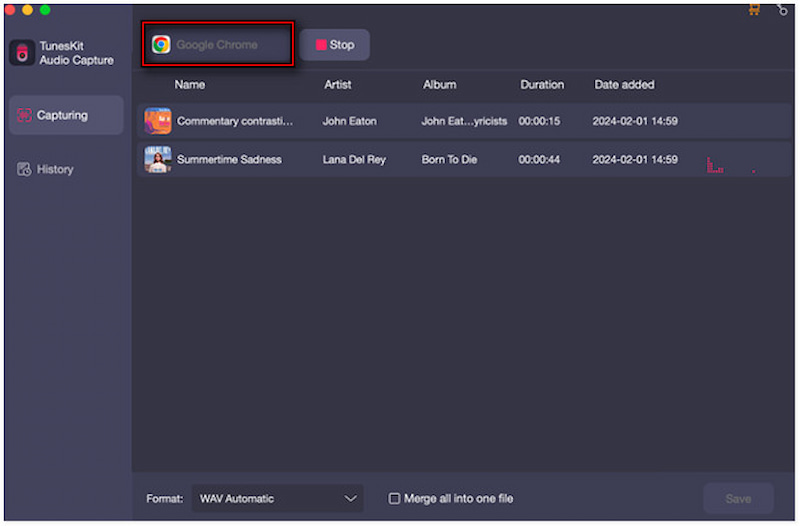
Task: Expand the format dropdown chevron arrow
Action: click(351, 498)
